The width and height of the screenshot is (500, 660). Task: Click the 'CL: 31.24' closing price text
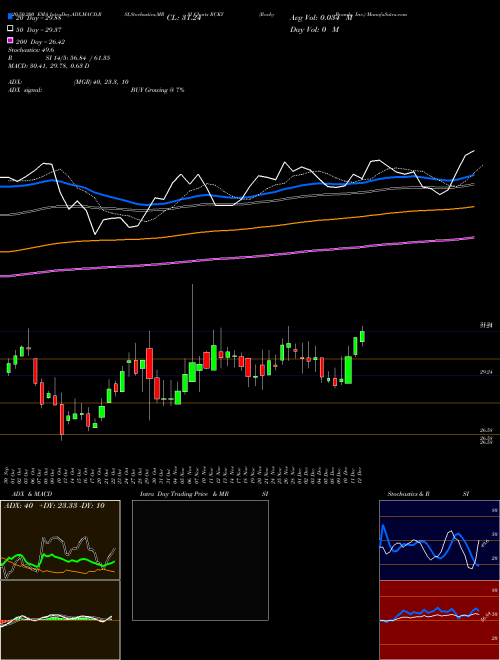tap(184, 18)
